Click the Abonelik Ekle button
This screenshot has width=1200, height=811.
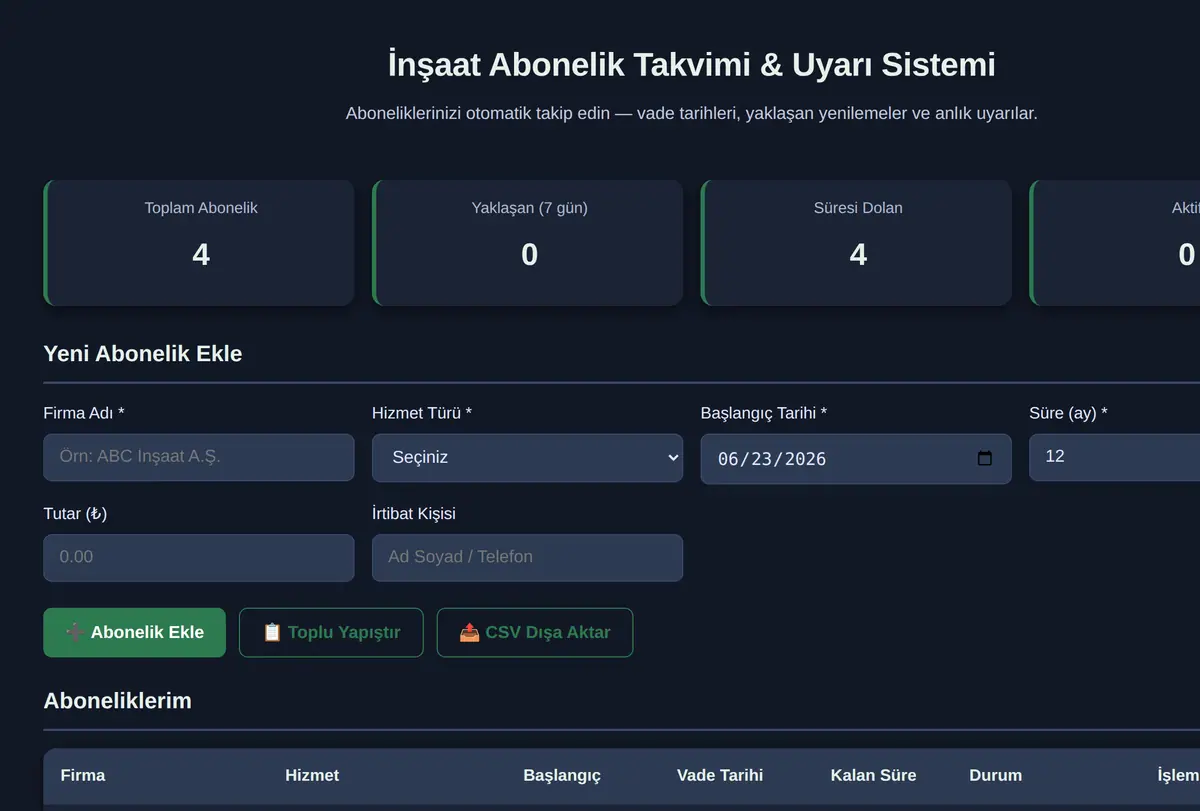[x=135, y=632]
